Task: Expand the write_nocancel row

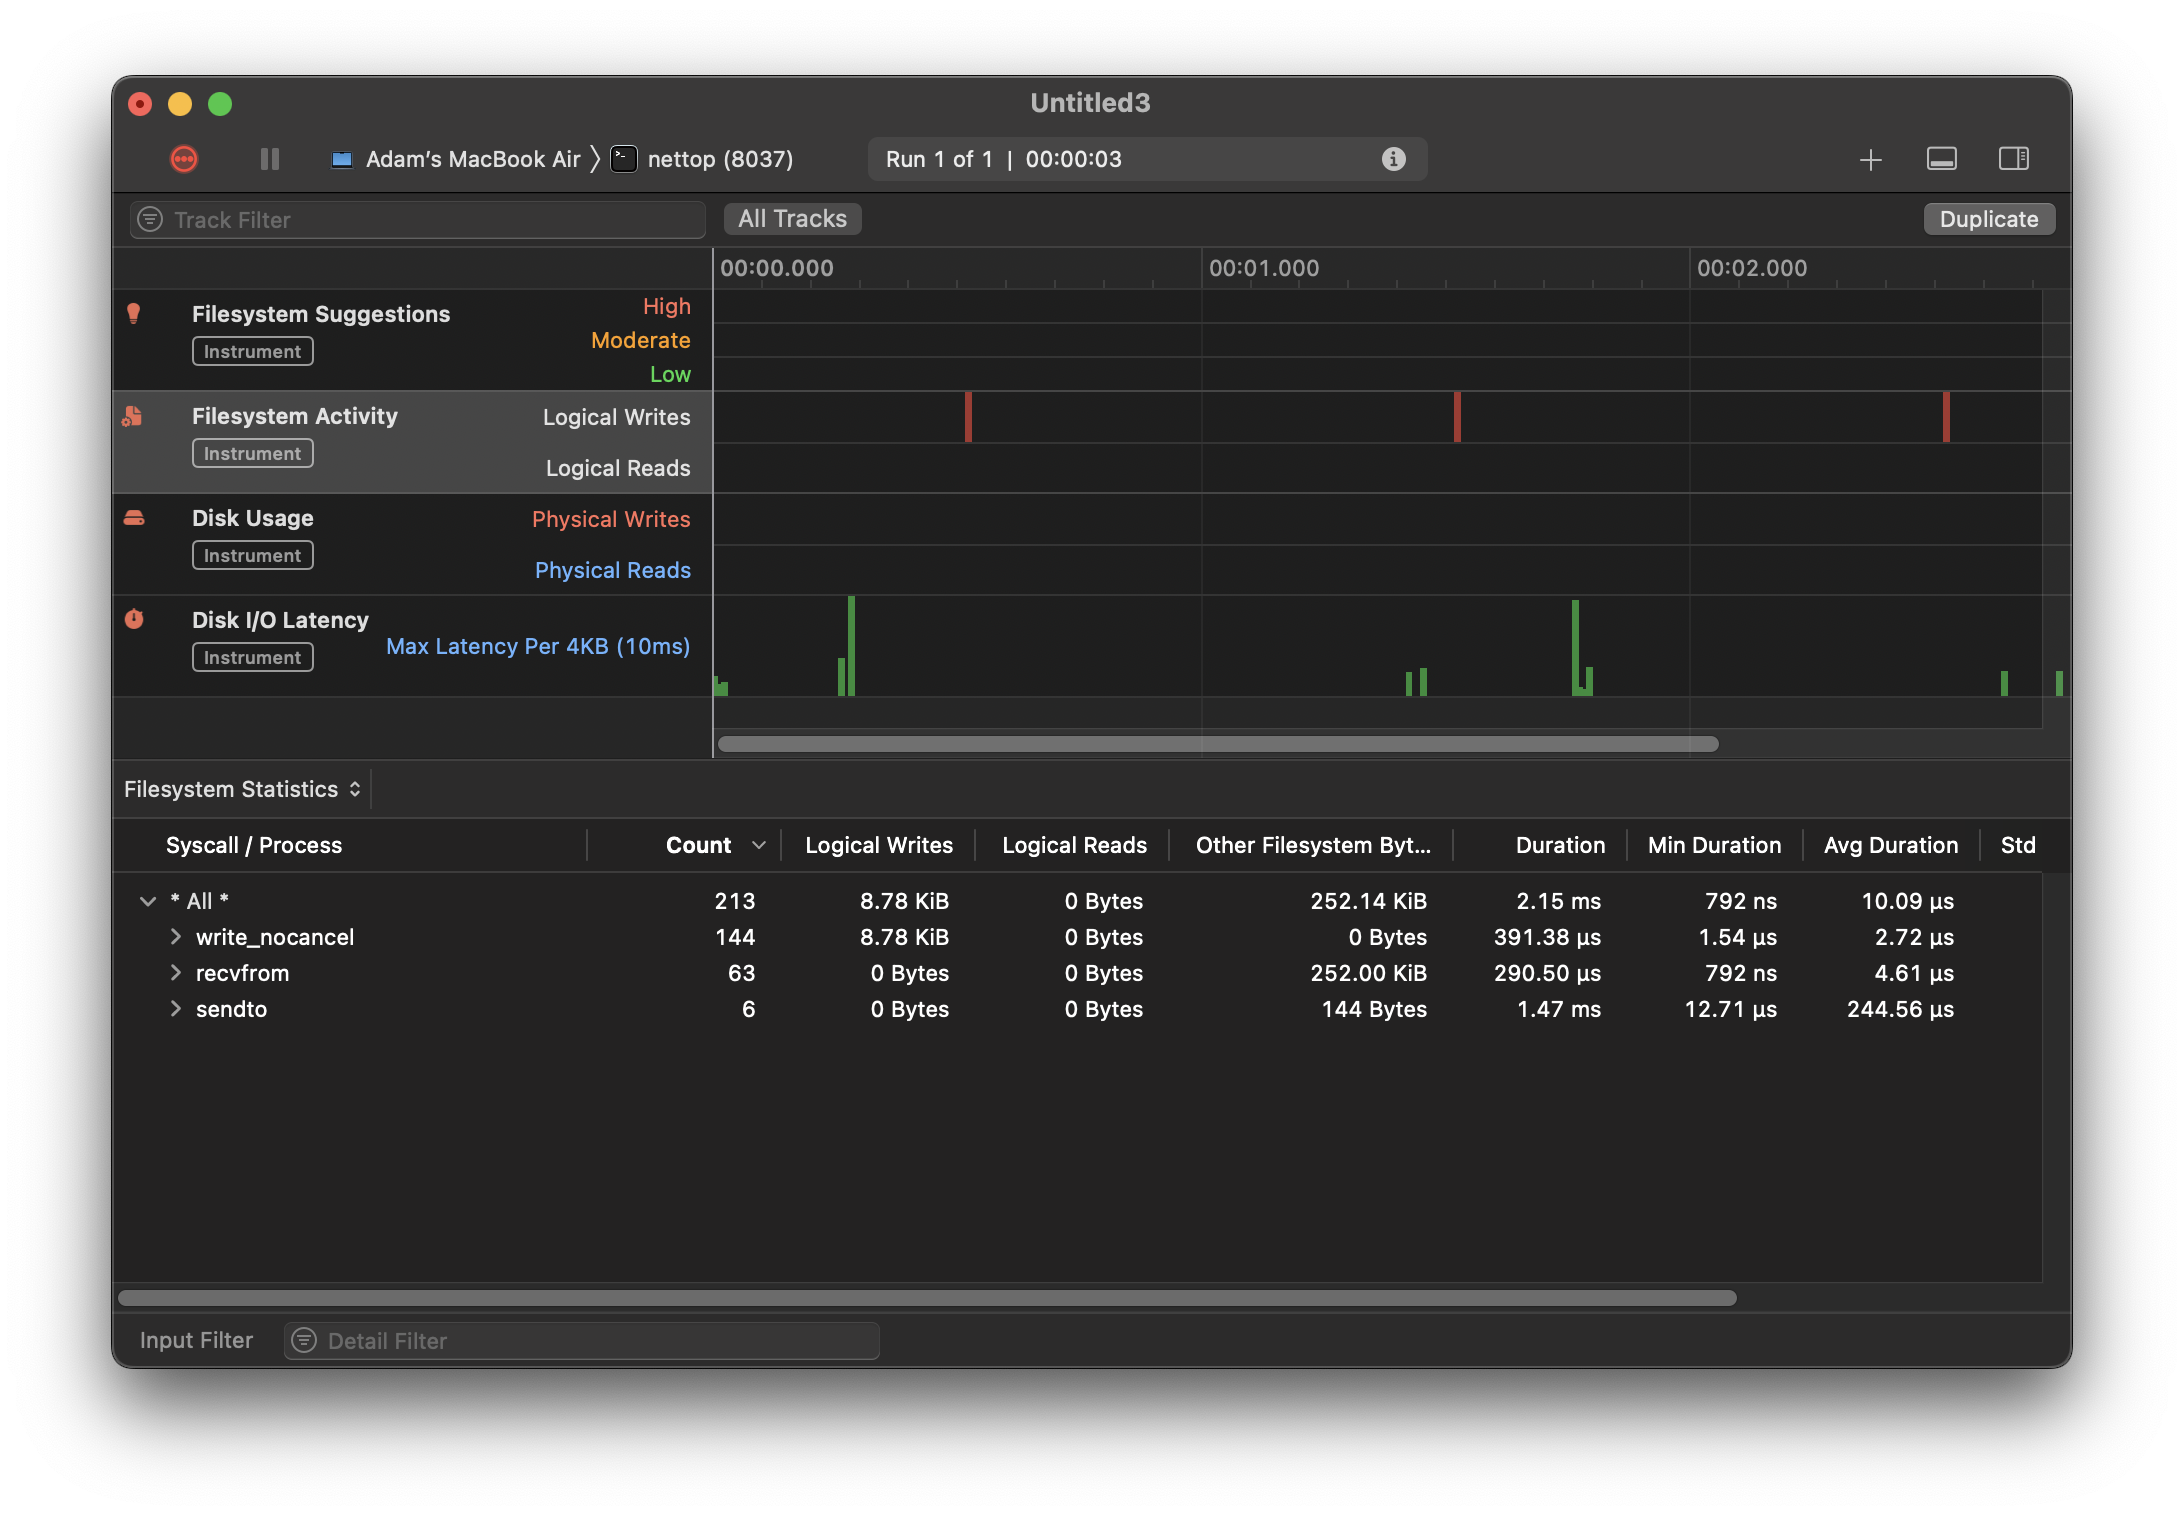Action: coord(176,936)
